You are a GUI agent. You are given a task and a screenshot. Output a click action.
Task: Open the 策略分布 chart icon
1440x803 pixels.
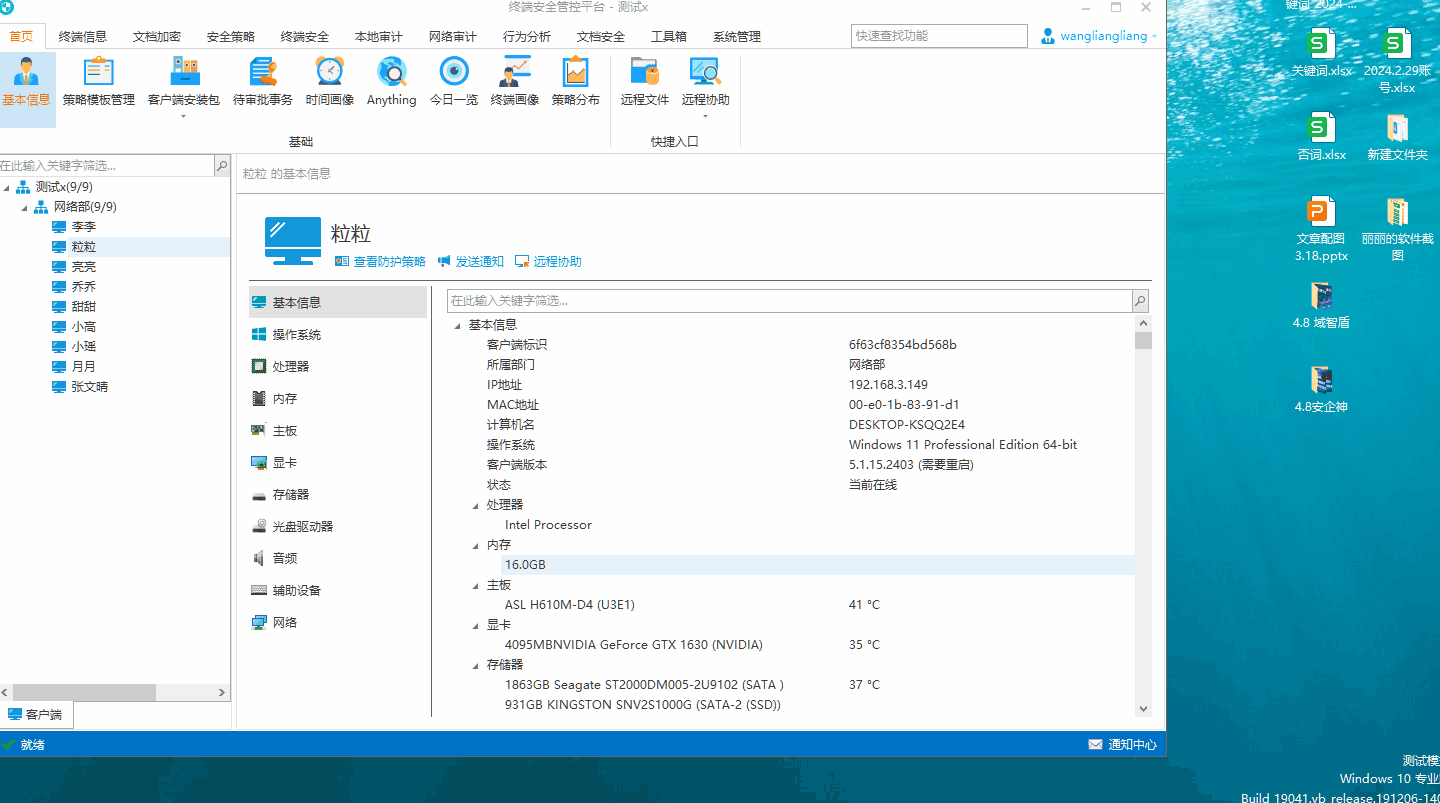[576, 81]
